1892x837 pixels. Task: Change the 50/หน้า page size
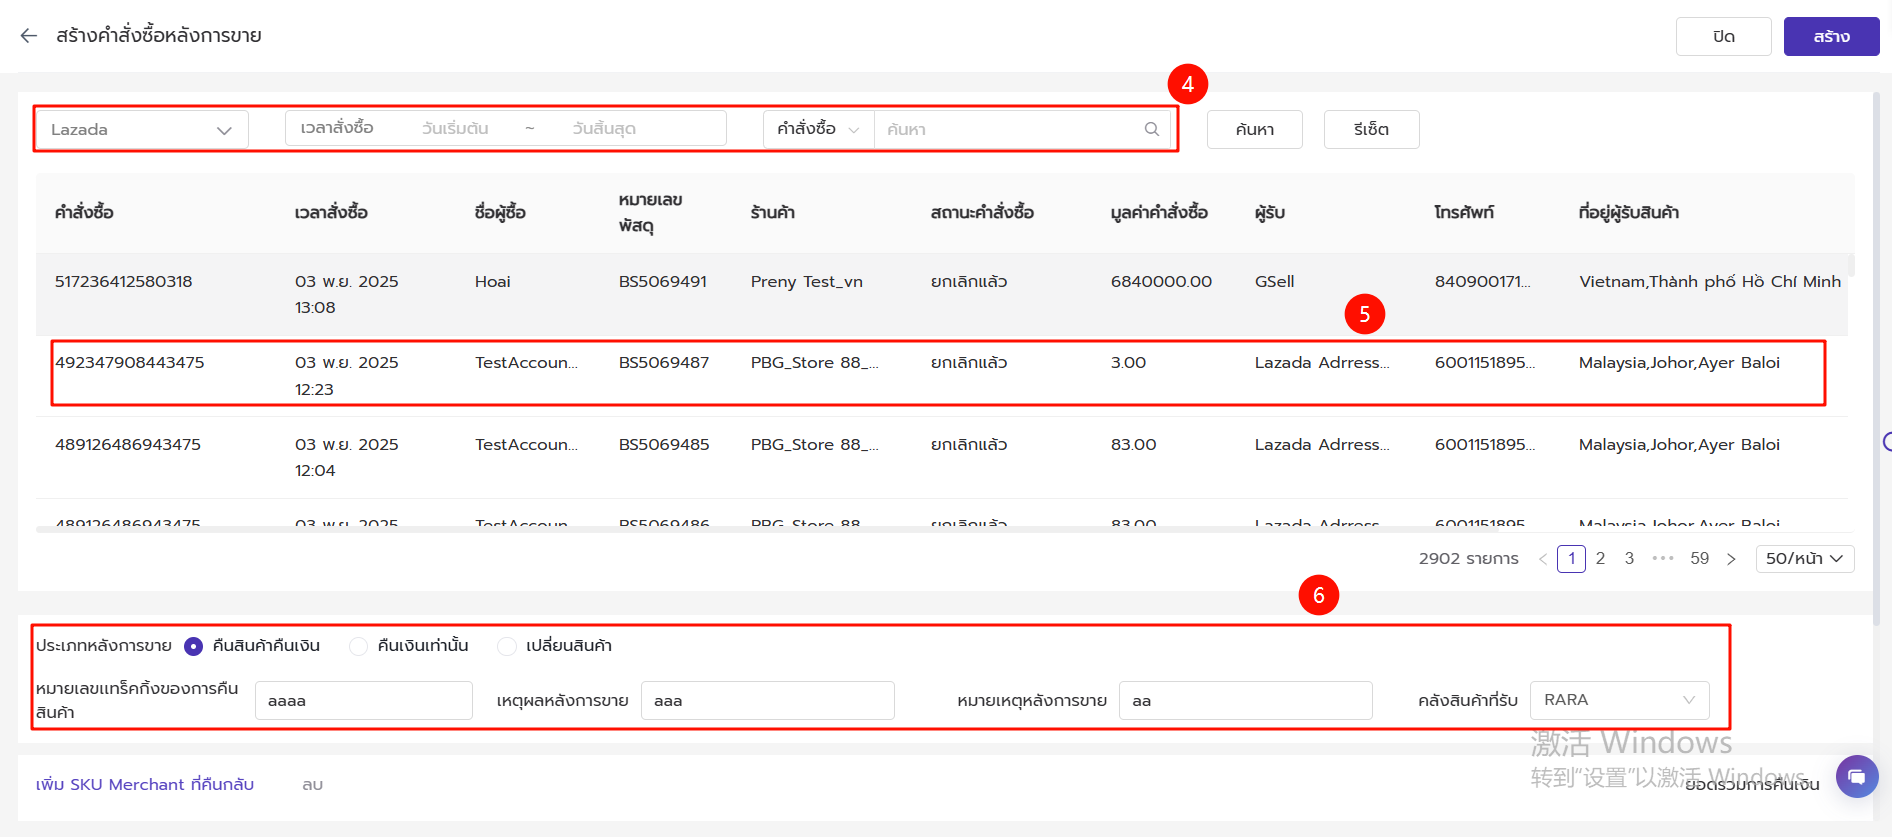pos(1804,559)
